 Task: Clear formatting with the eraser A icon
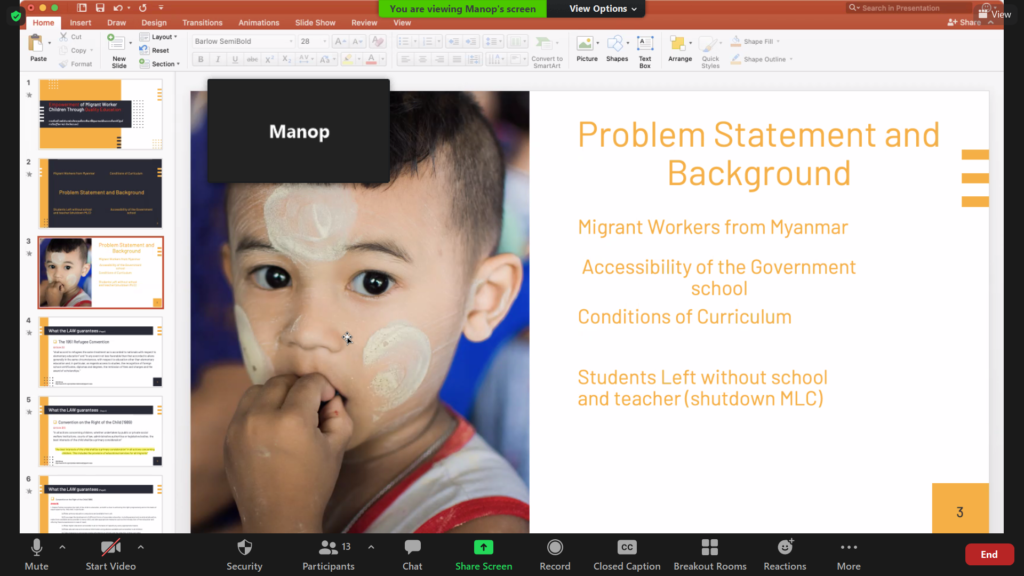(x=377, y=41)
